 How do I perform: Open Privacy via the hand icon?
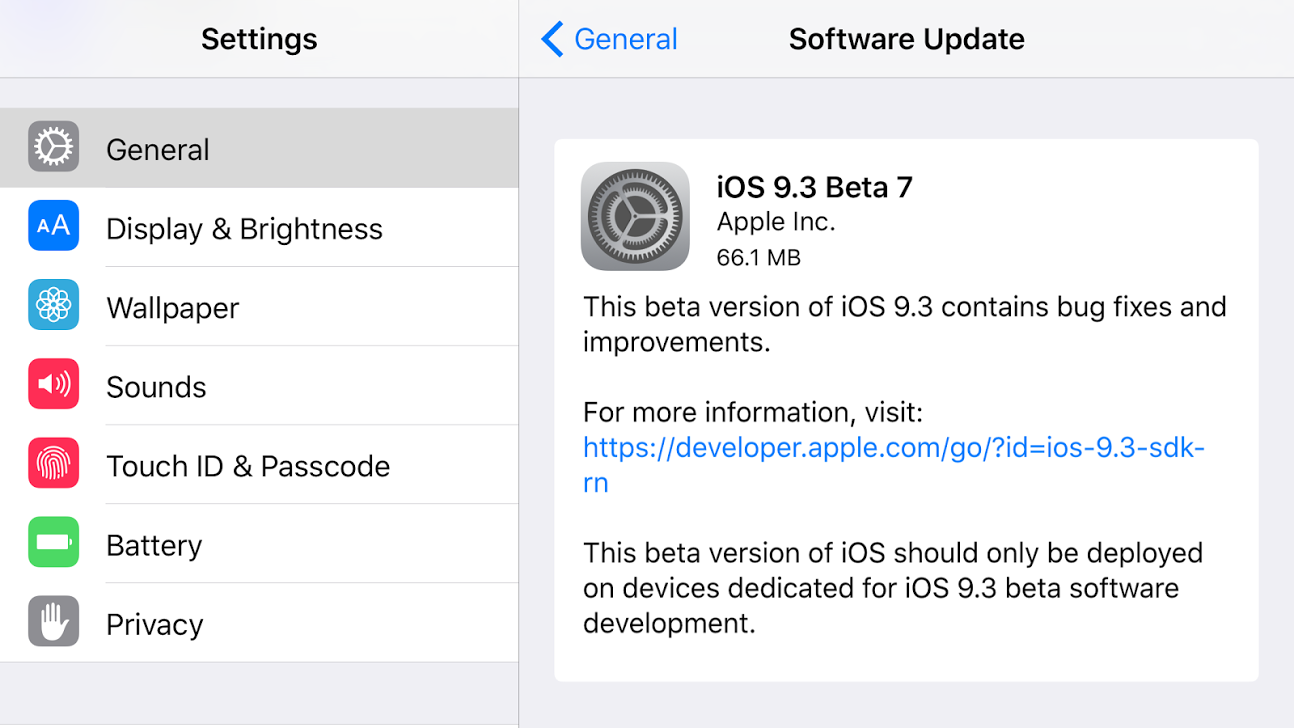53,622
